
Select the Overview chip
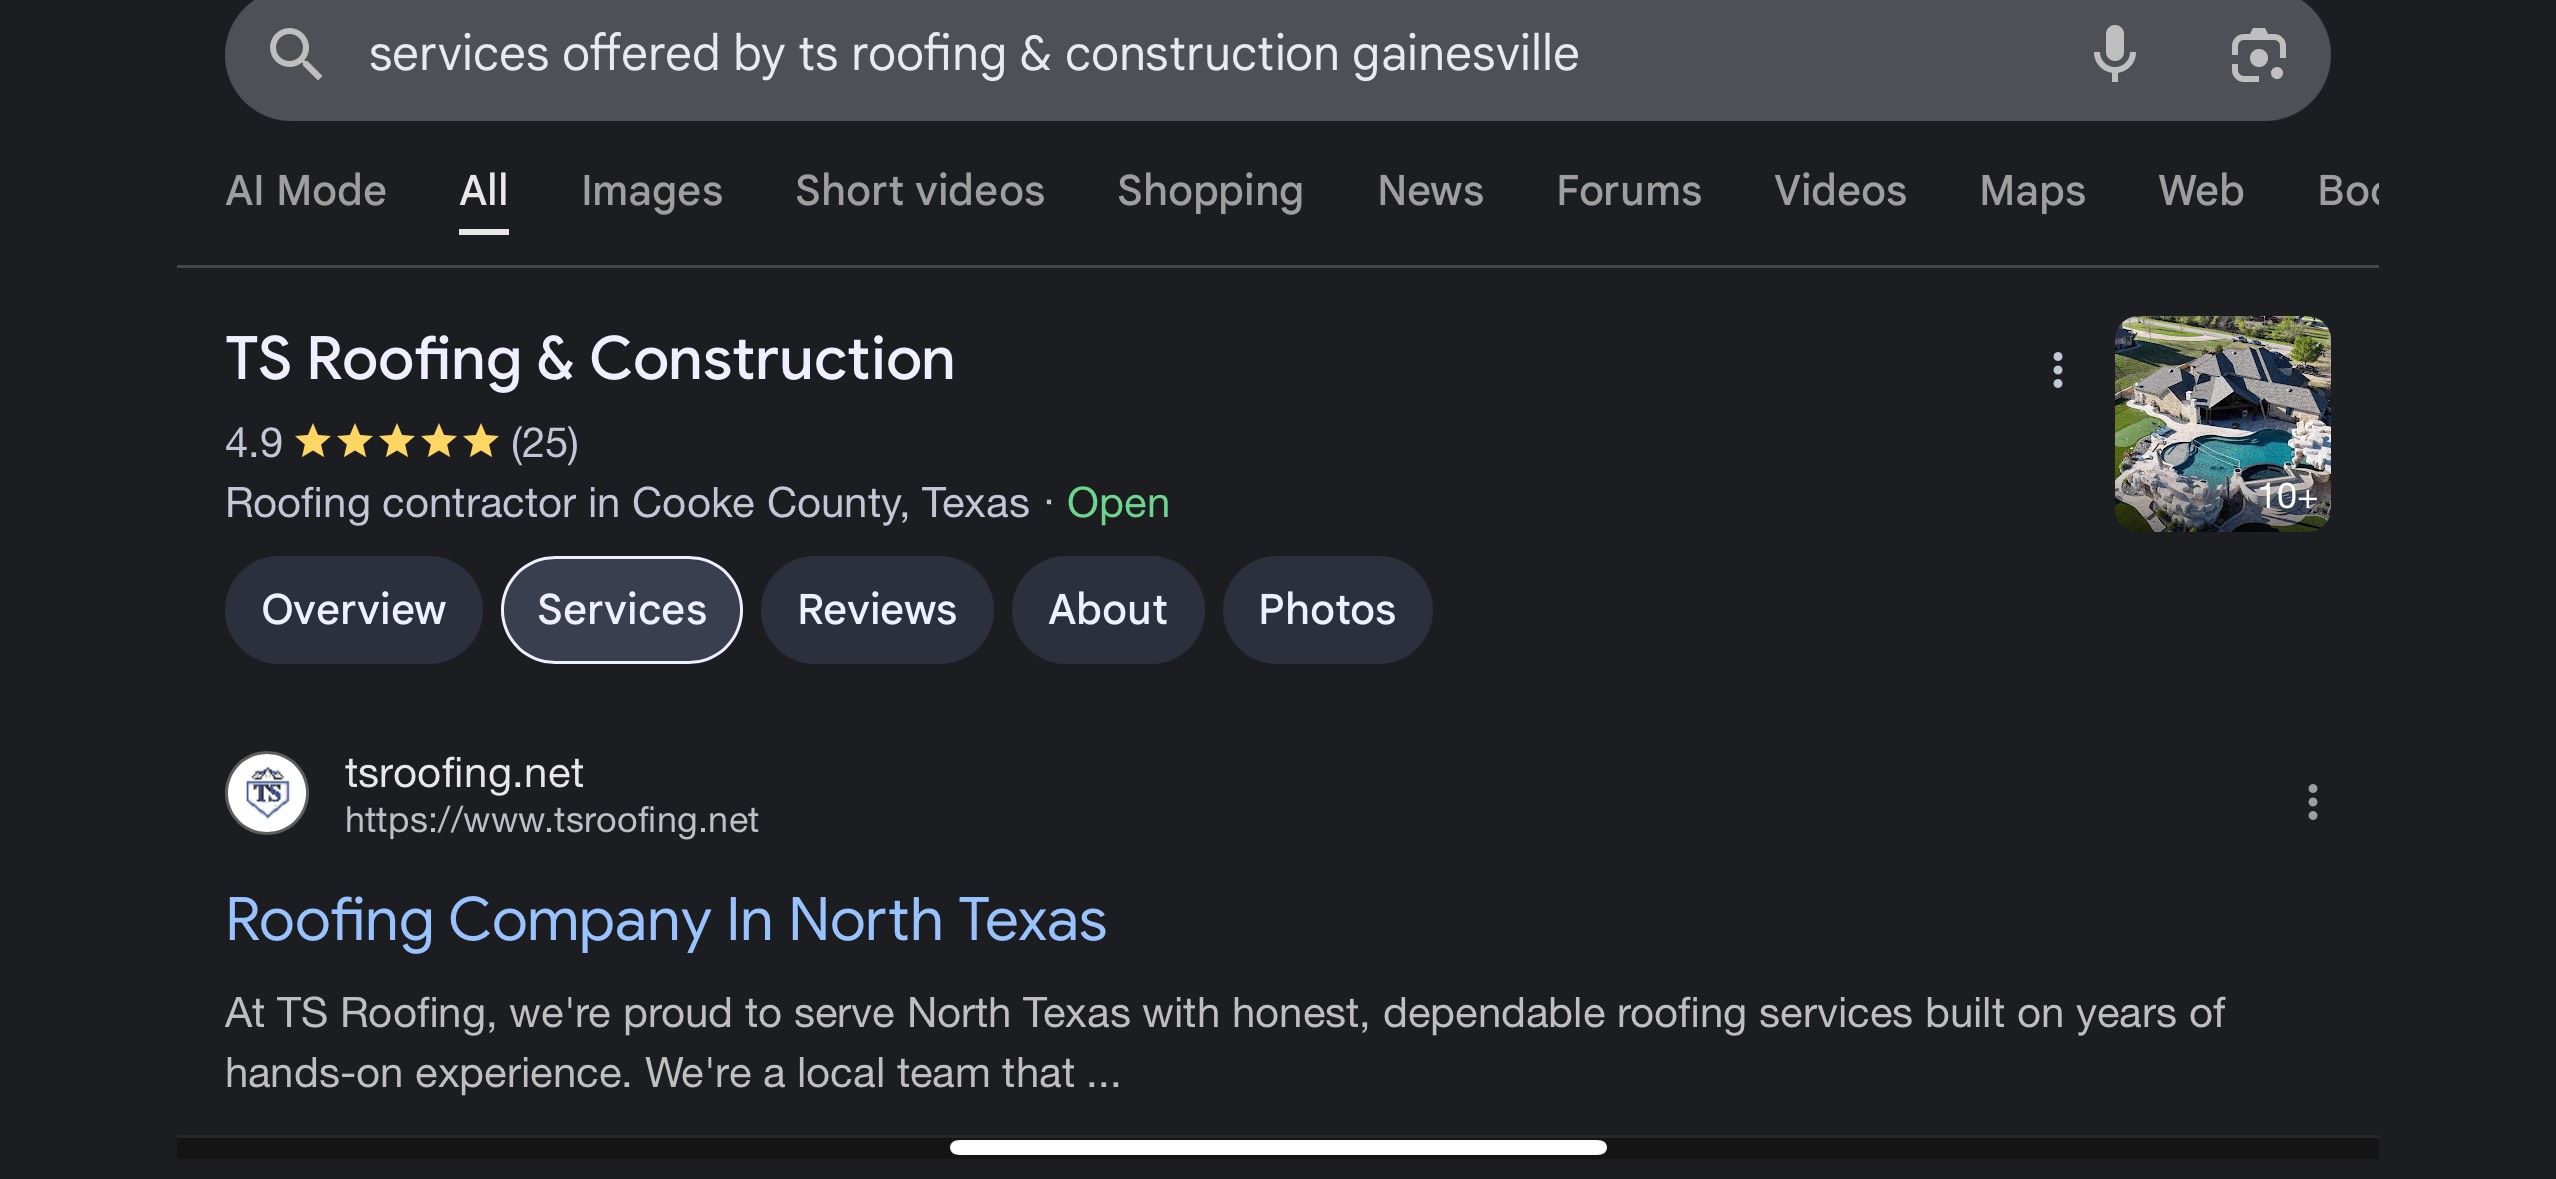tap(354, 610)
